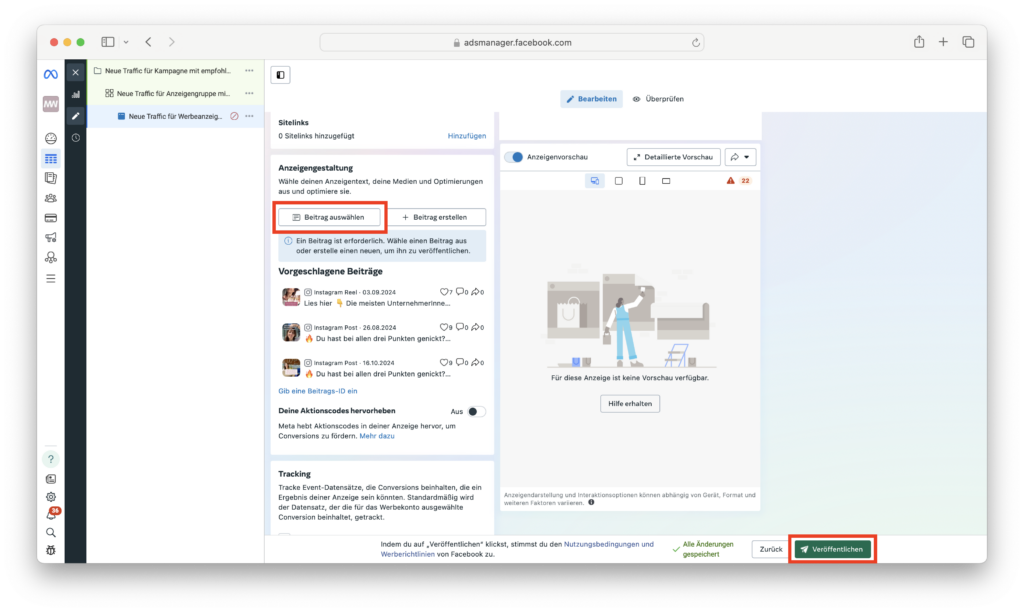
Task: Toggle the Safari sidebar button
Action: click(108, 42)
